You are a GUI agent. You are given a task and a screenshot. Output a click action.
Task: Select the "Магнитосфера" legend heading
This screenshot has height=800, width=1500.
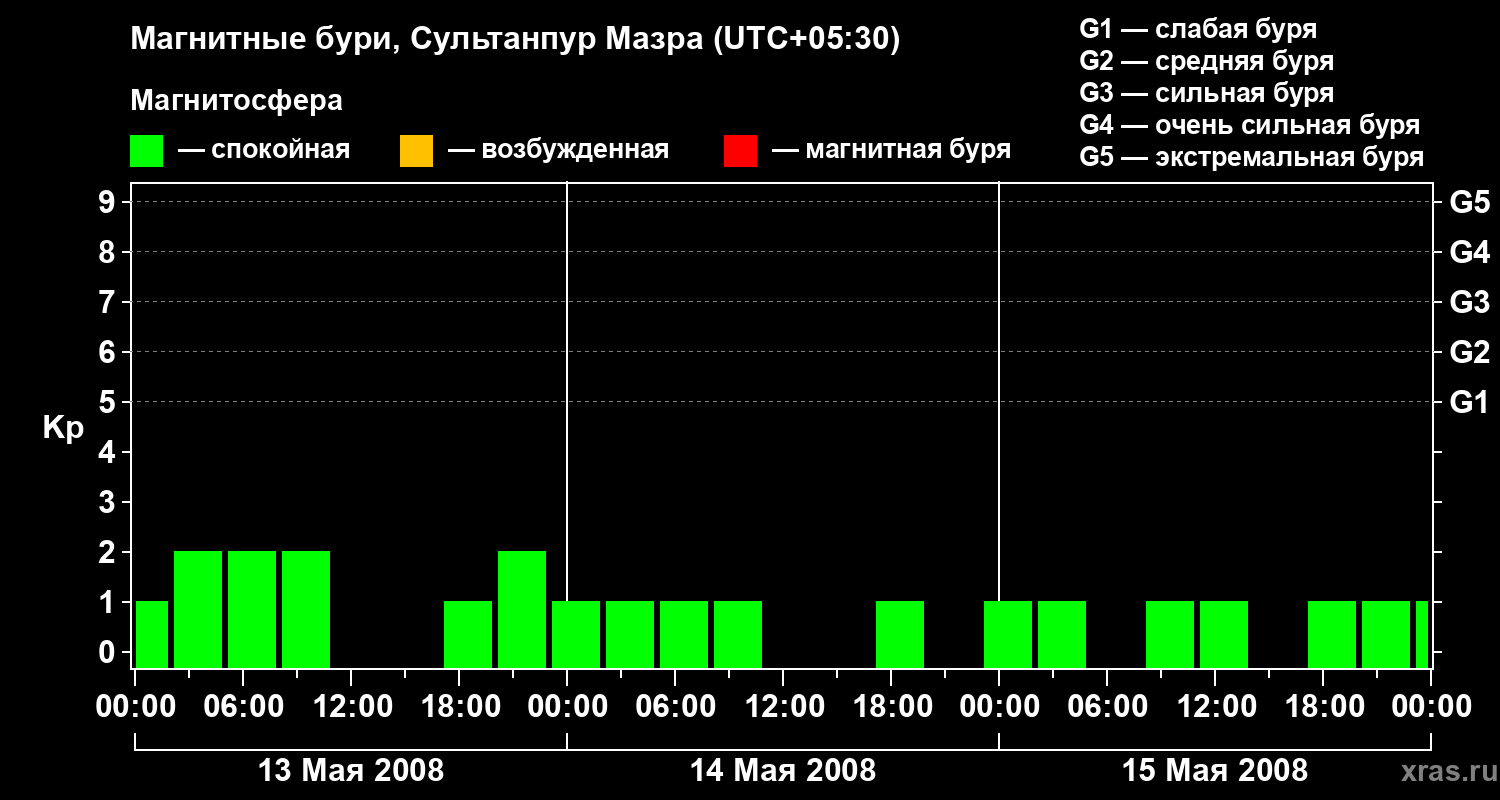(x=237, y=101)
